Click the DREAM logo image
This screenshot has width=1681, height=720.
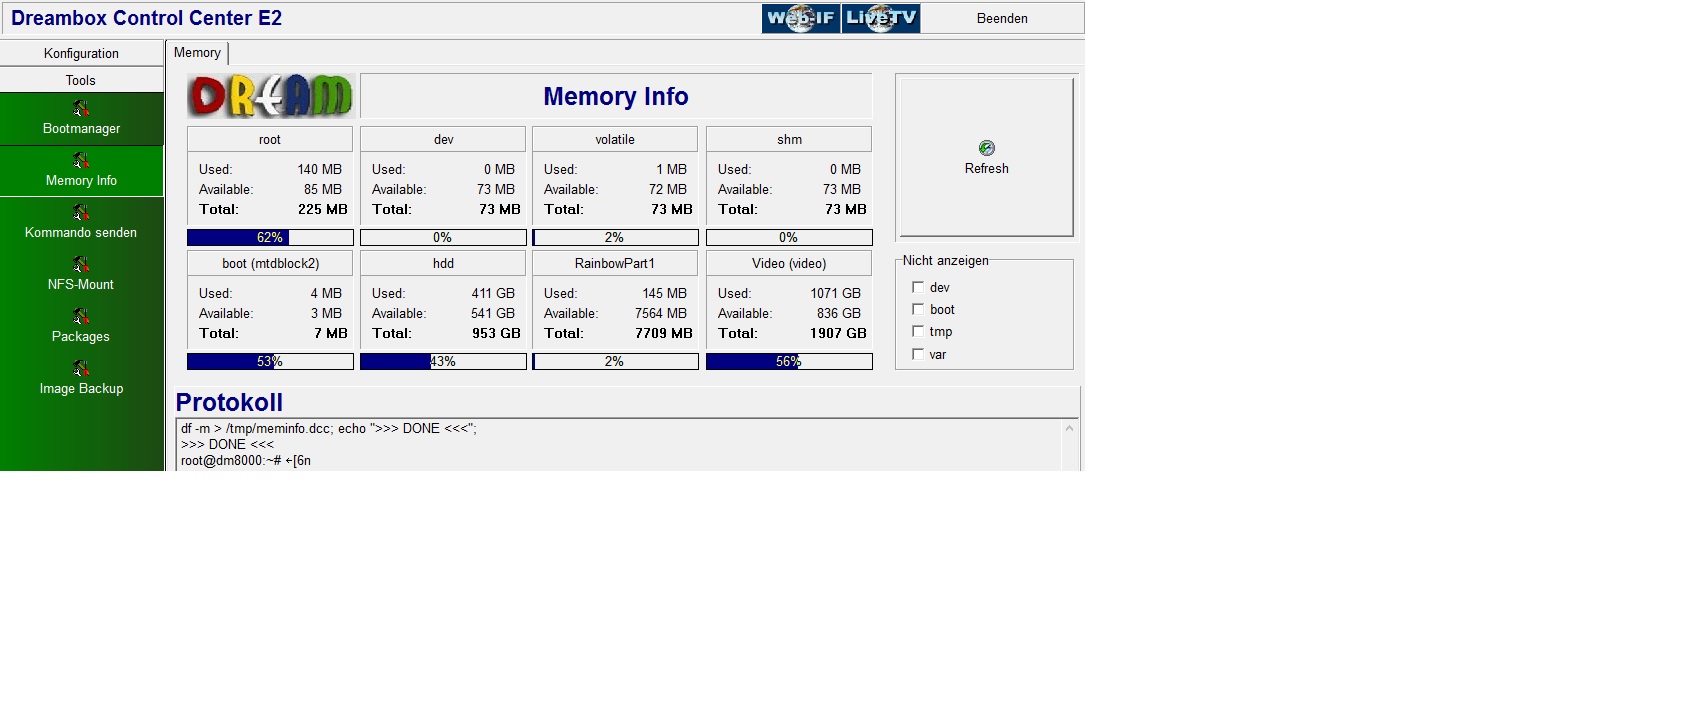271,96
